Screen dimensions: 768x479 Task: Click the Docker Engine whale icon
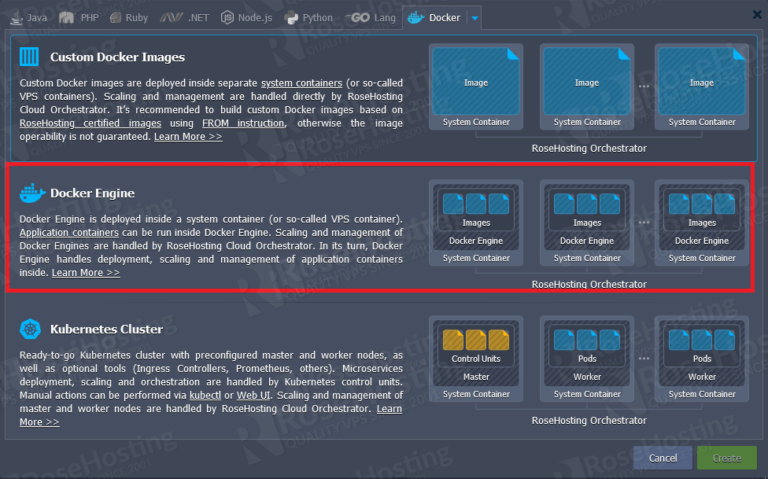[32, 193]
